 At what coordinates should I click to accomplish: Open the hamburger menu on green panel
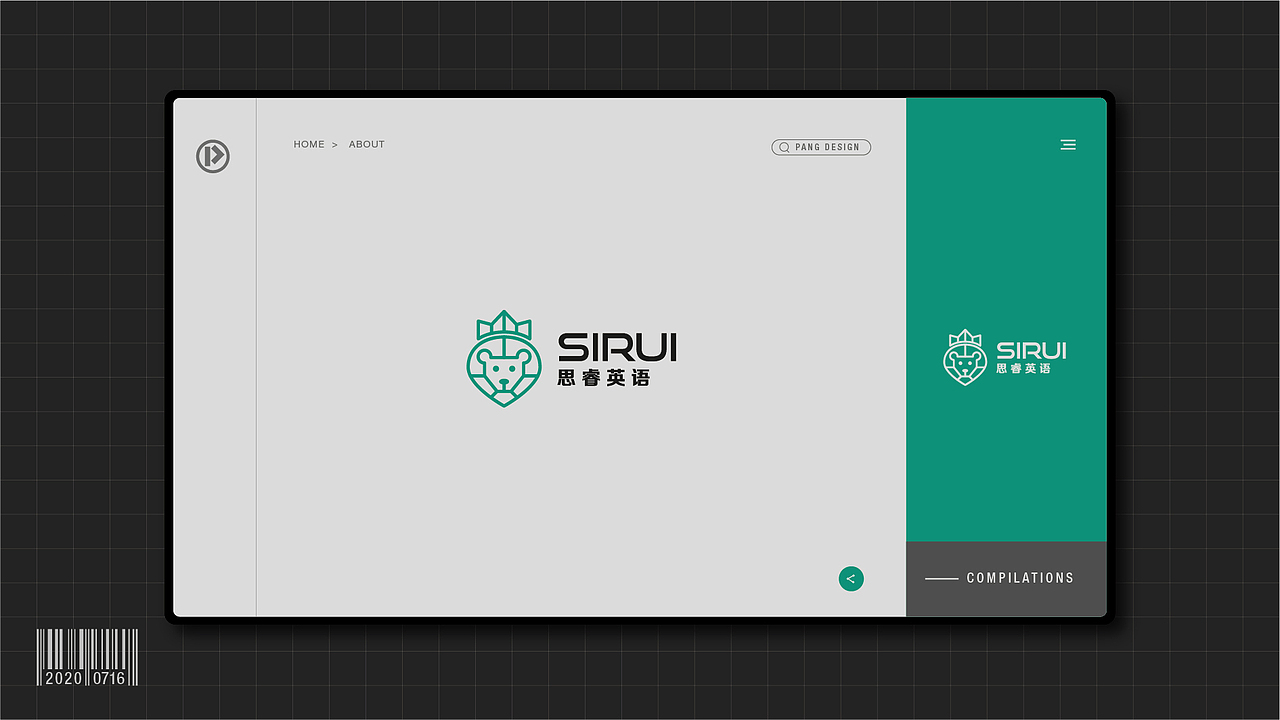pyautogui.click(x=1068, y=145)
